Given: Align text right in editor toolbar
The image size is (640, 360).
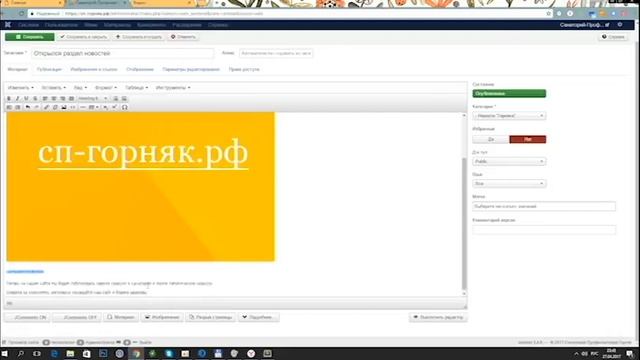Looking at the screenshot, I should 62,98.
